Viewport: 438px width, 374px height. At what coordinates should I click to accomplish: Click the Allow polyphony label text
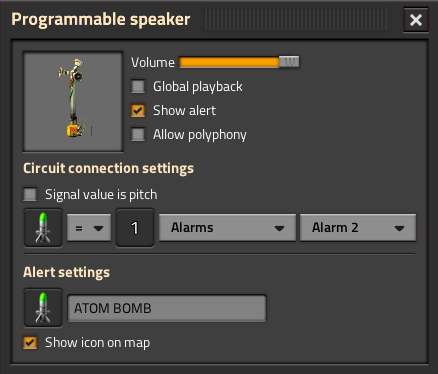(x=200, y=135)
